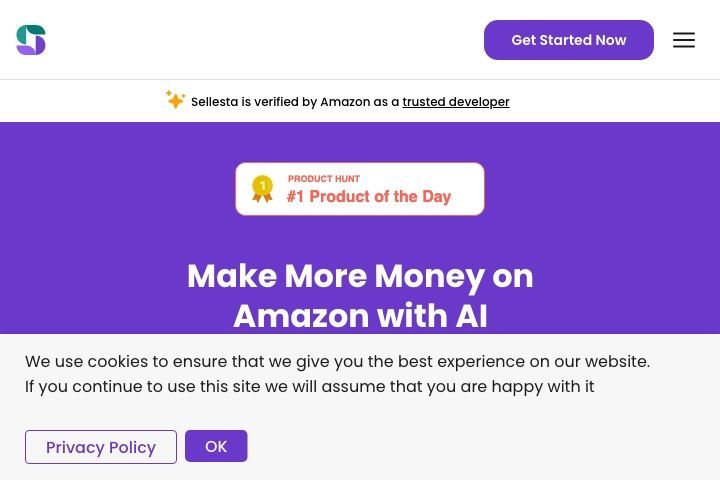Screen dimensions: 720x480
Task: Click the 'Amazon with AI' headline line
Action: [x=360, y=316]
